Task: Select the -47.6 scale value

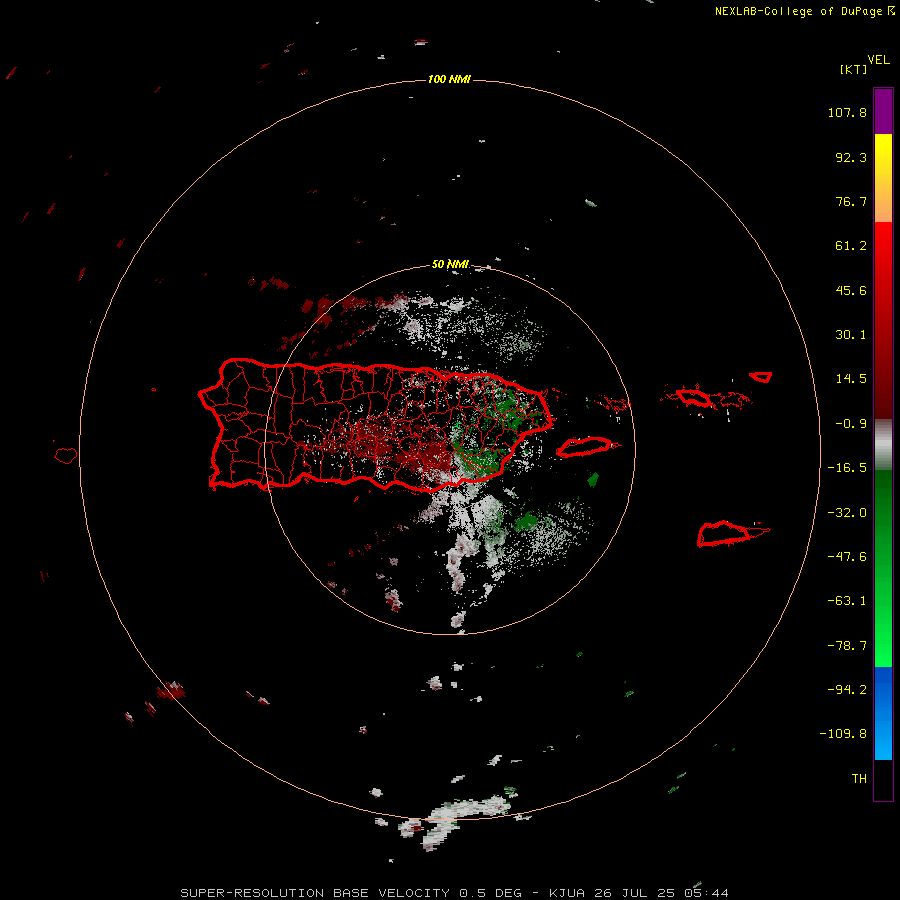Action: (847, 557)
